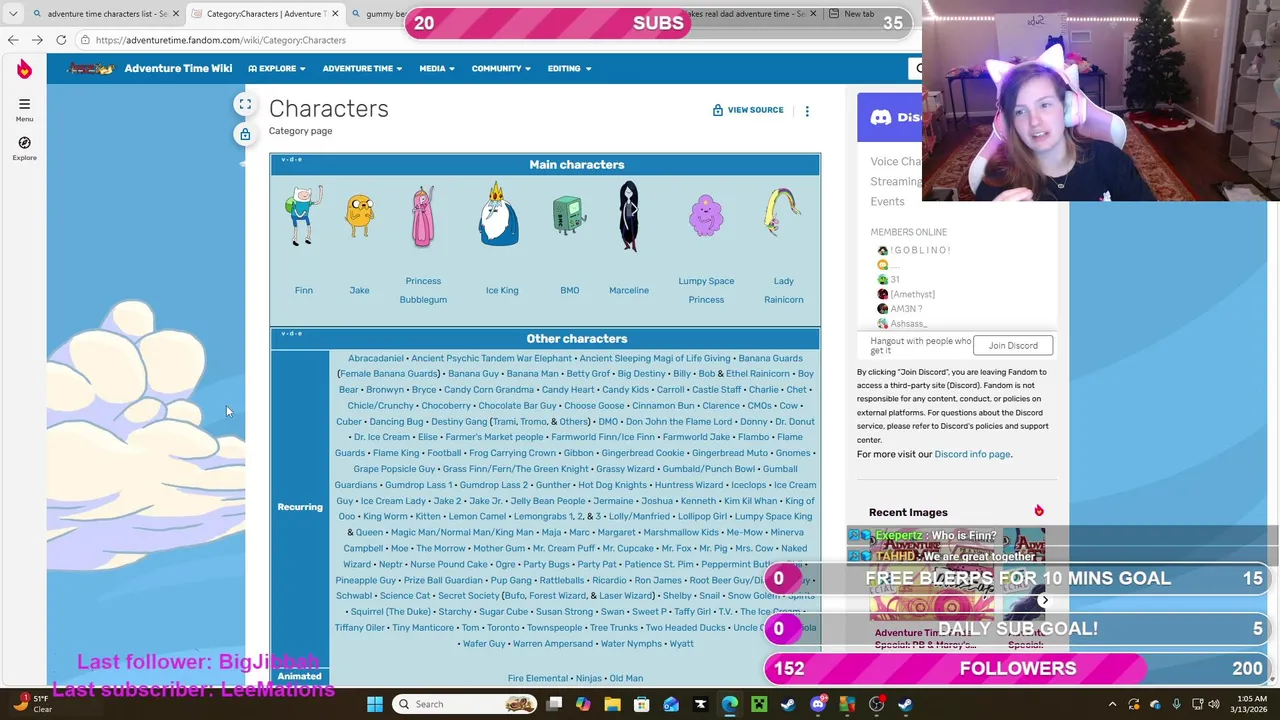Screen dimensions: 1280x720
Task: Open the Cinnamon Bun link
Action: (663, 406)
